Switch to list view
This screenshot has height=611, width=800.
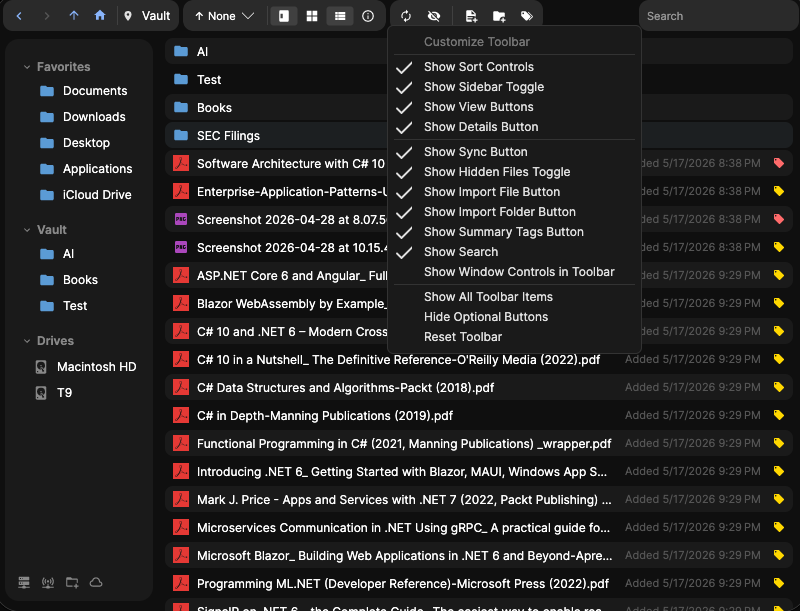340,16
